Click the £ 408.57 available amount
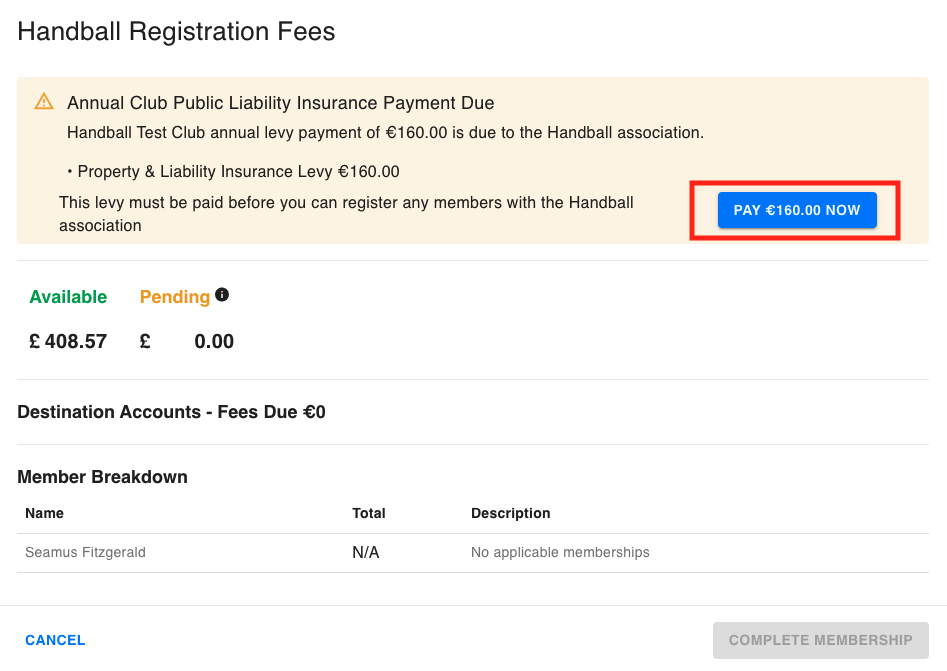This screenshot has height=671, width=947. [x=68, y=342]
